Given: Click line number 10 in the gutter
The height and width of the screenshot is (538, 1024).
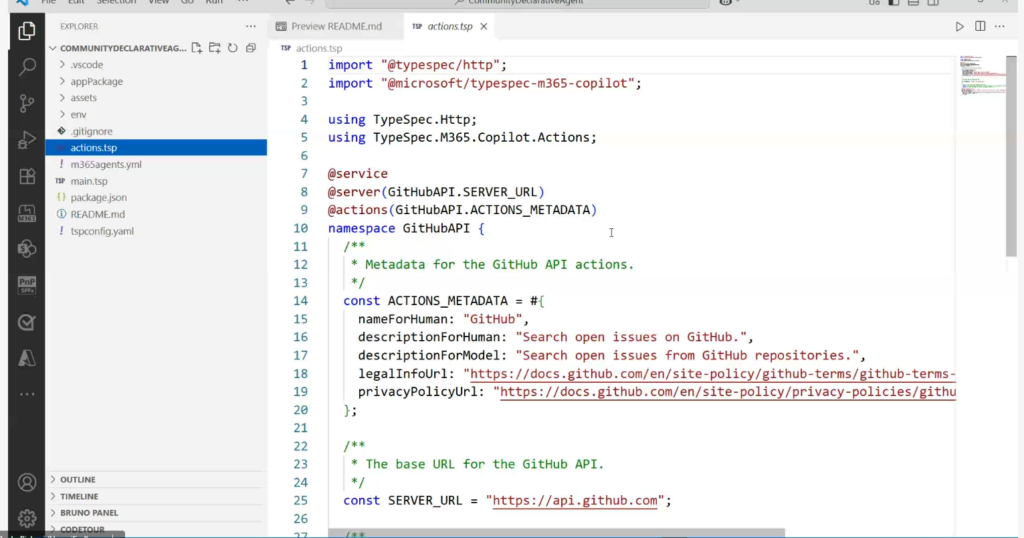Looking at the screenshot, I should (x=300, y=229).
